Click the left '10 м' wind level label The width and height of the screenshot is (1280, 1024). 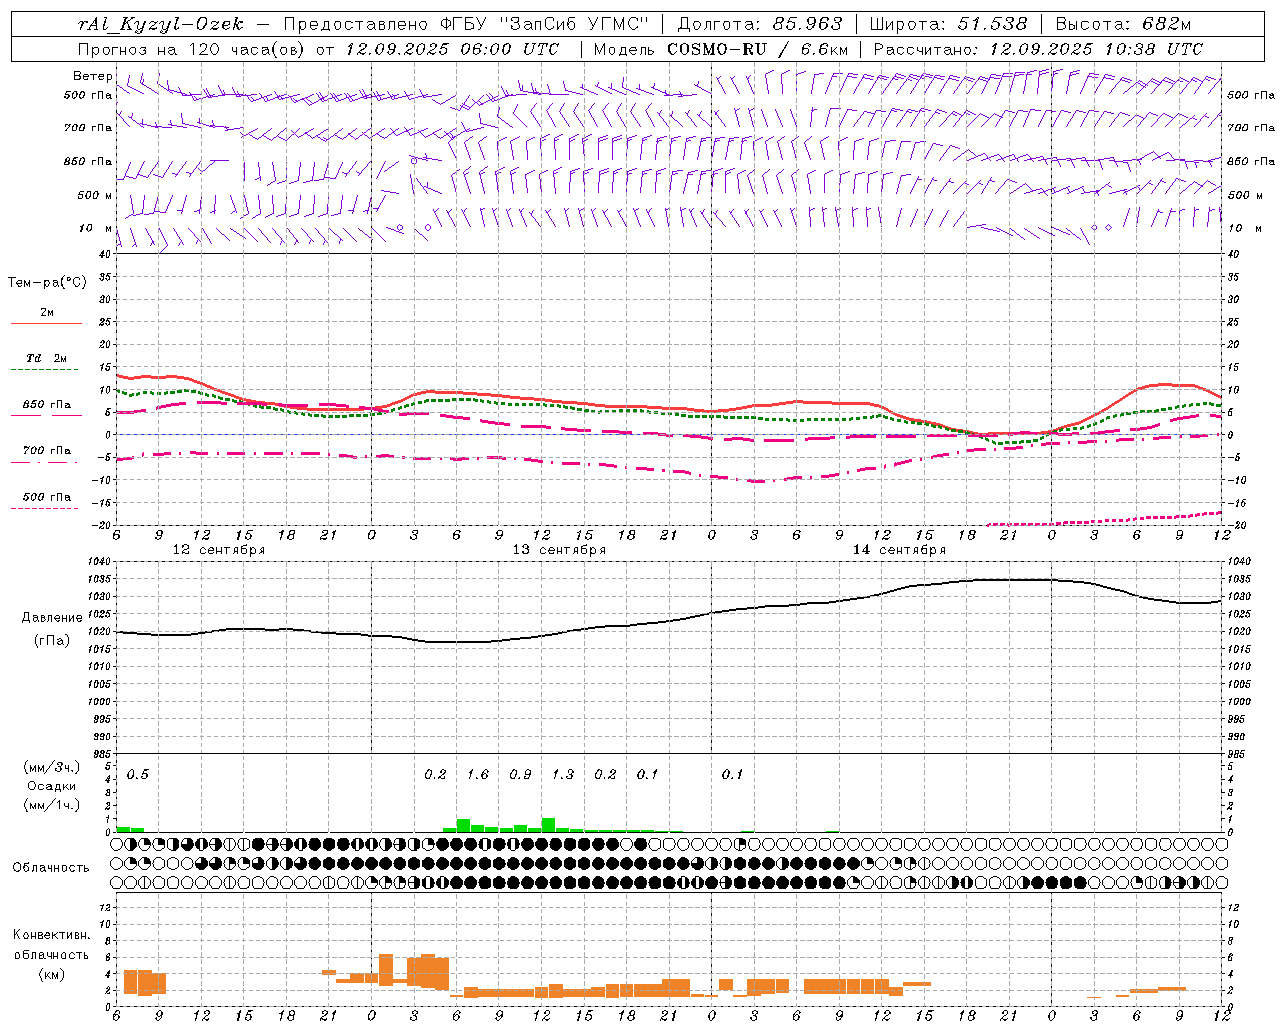pos(96,228)
